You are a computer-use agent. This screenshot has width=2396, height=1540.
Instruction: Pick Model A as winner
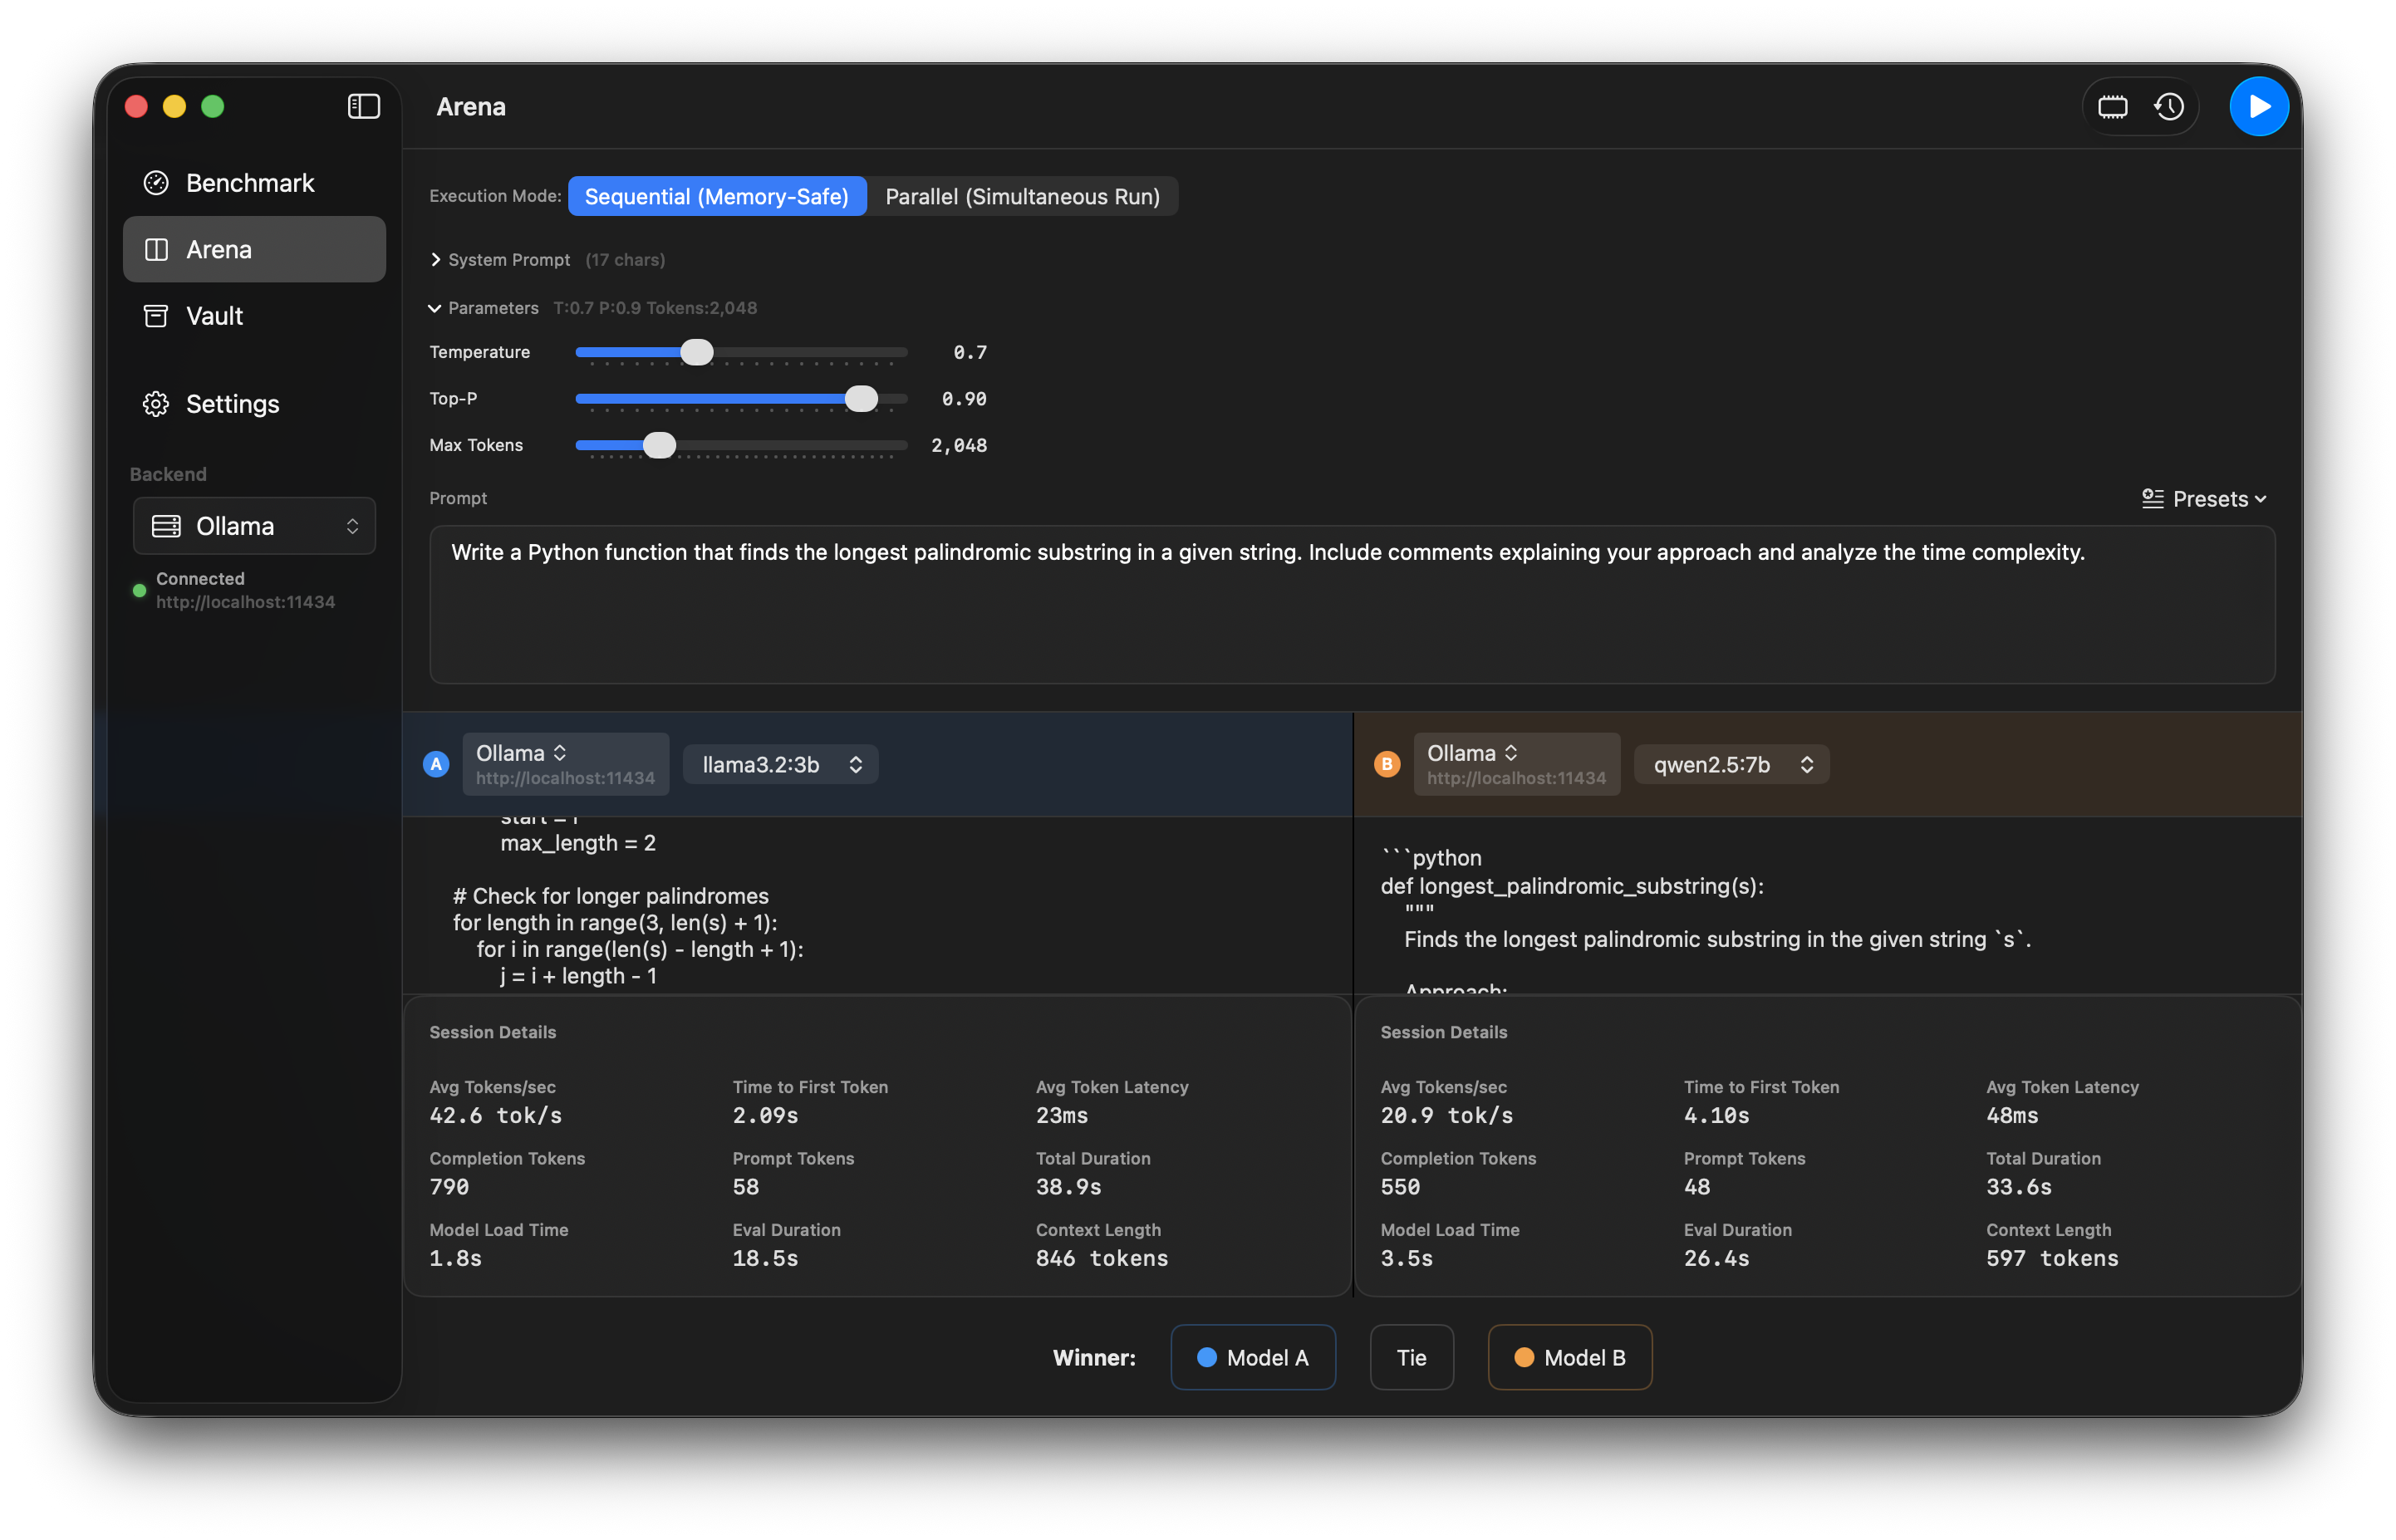coord(1252,1357)
